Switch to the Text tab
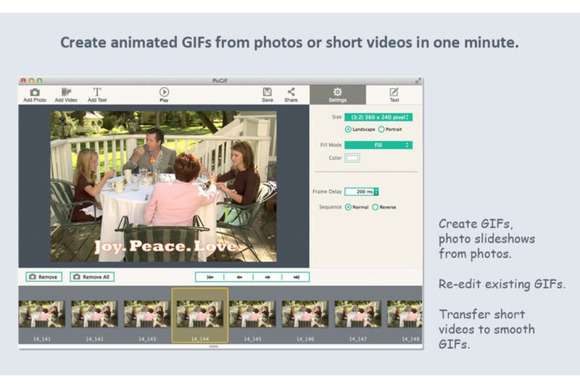The height and width of the screenshot is (388, 580). (x=394, y=95)
